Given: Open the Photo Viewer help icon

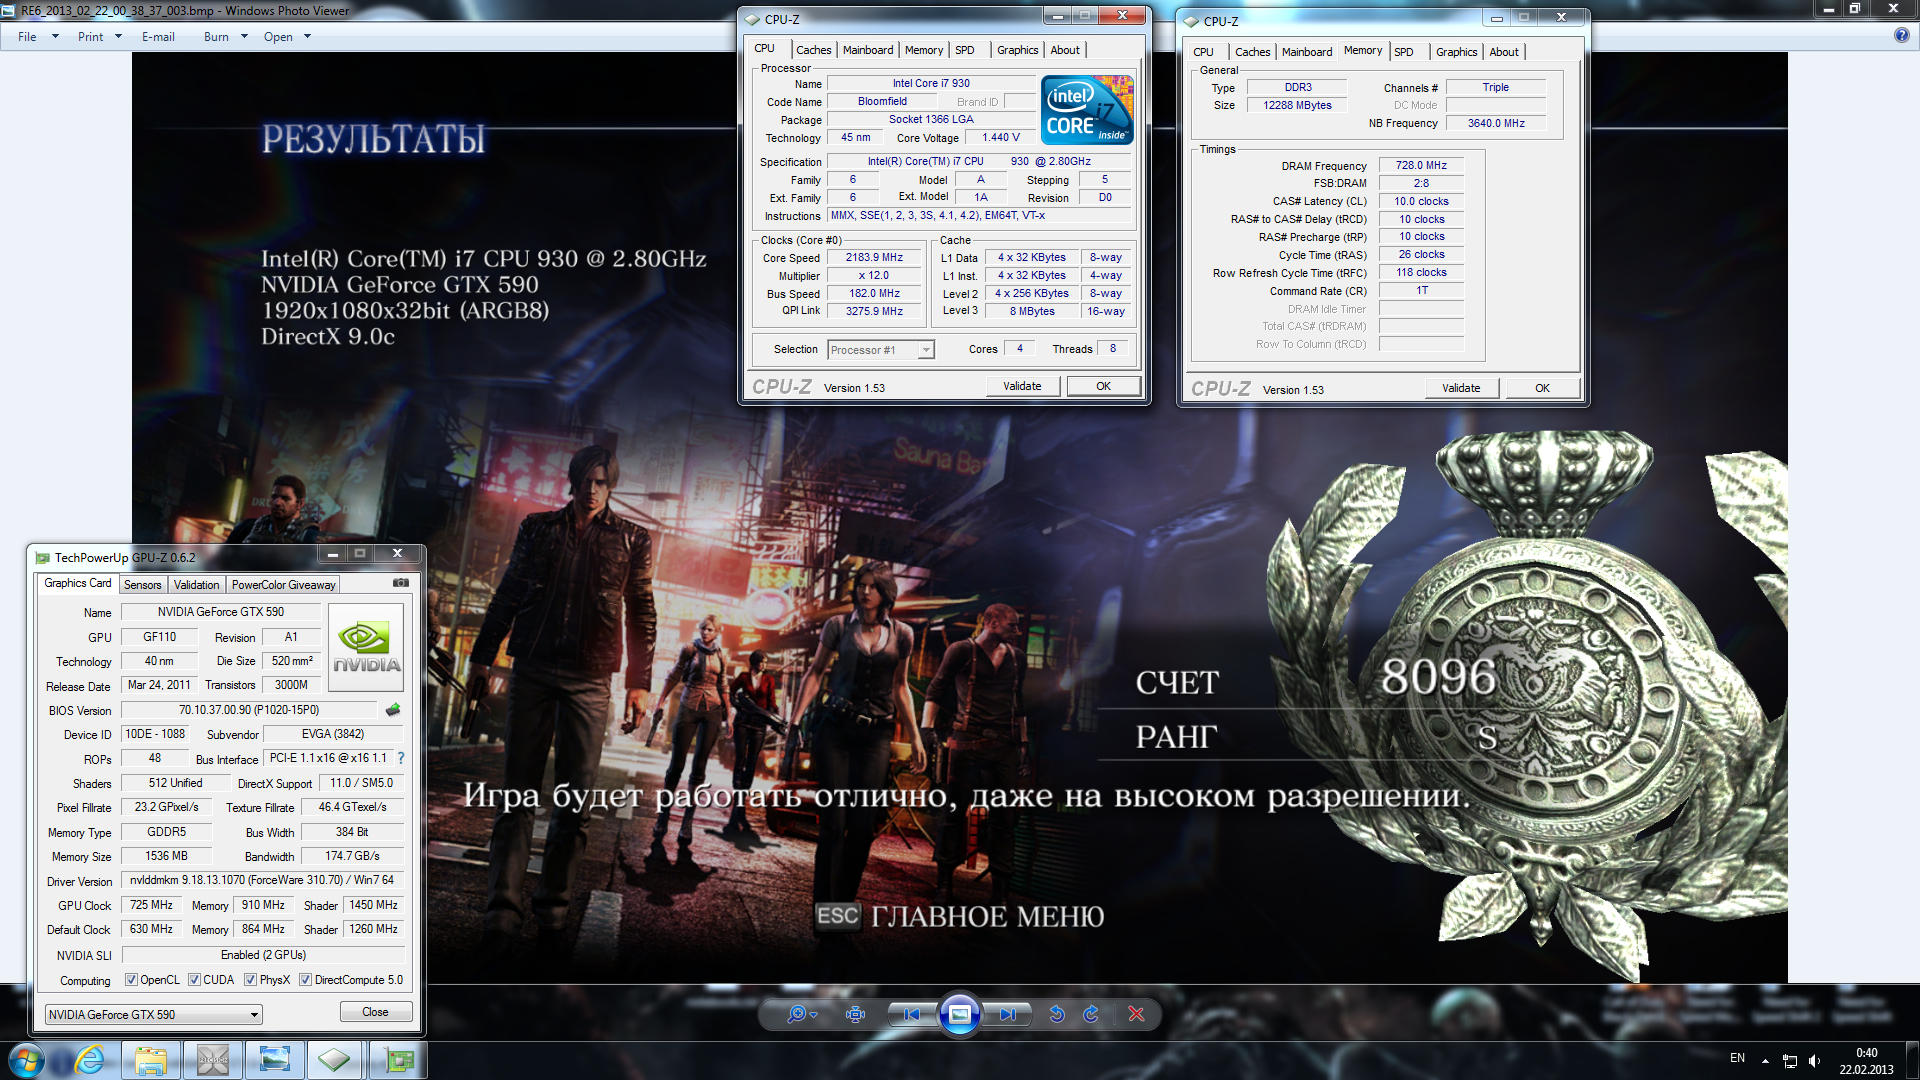Looking at the screenshot, I should tap(1901, 35).
